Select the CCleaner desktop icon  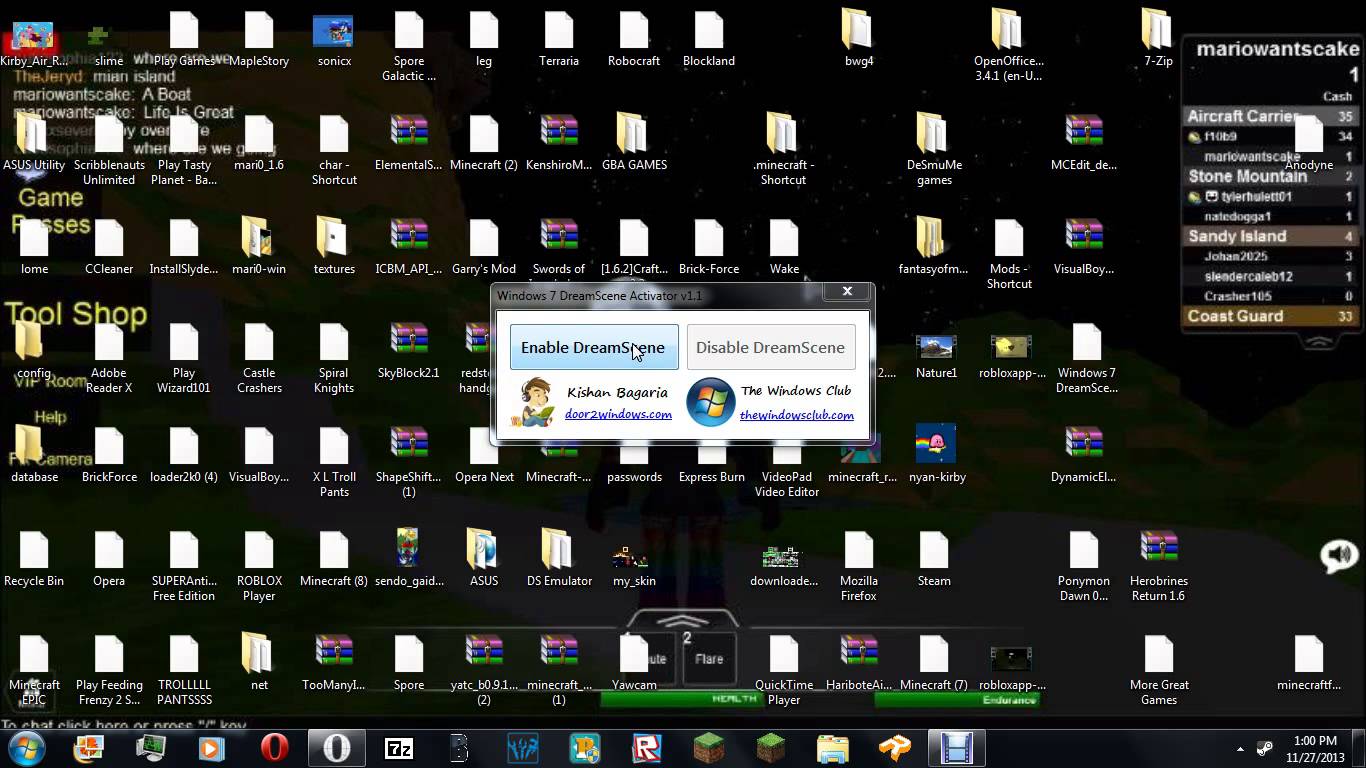(109, 247)
